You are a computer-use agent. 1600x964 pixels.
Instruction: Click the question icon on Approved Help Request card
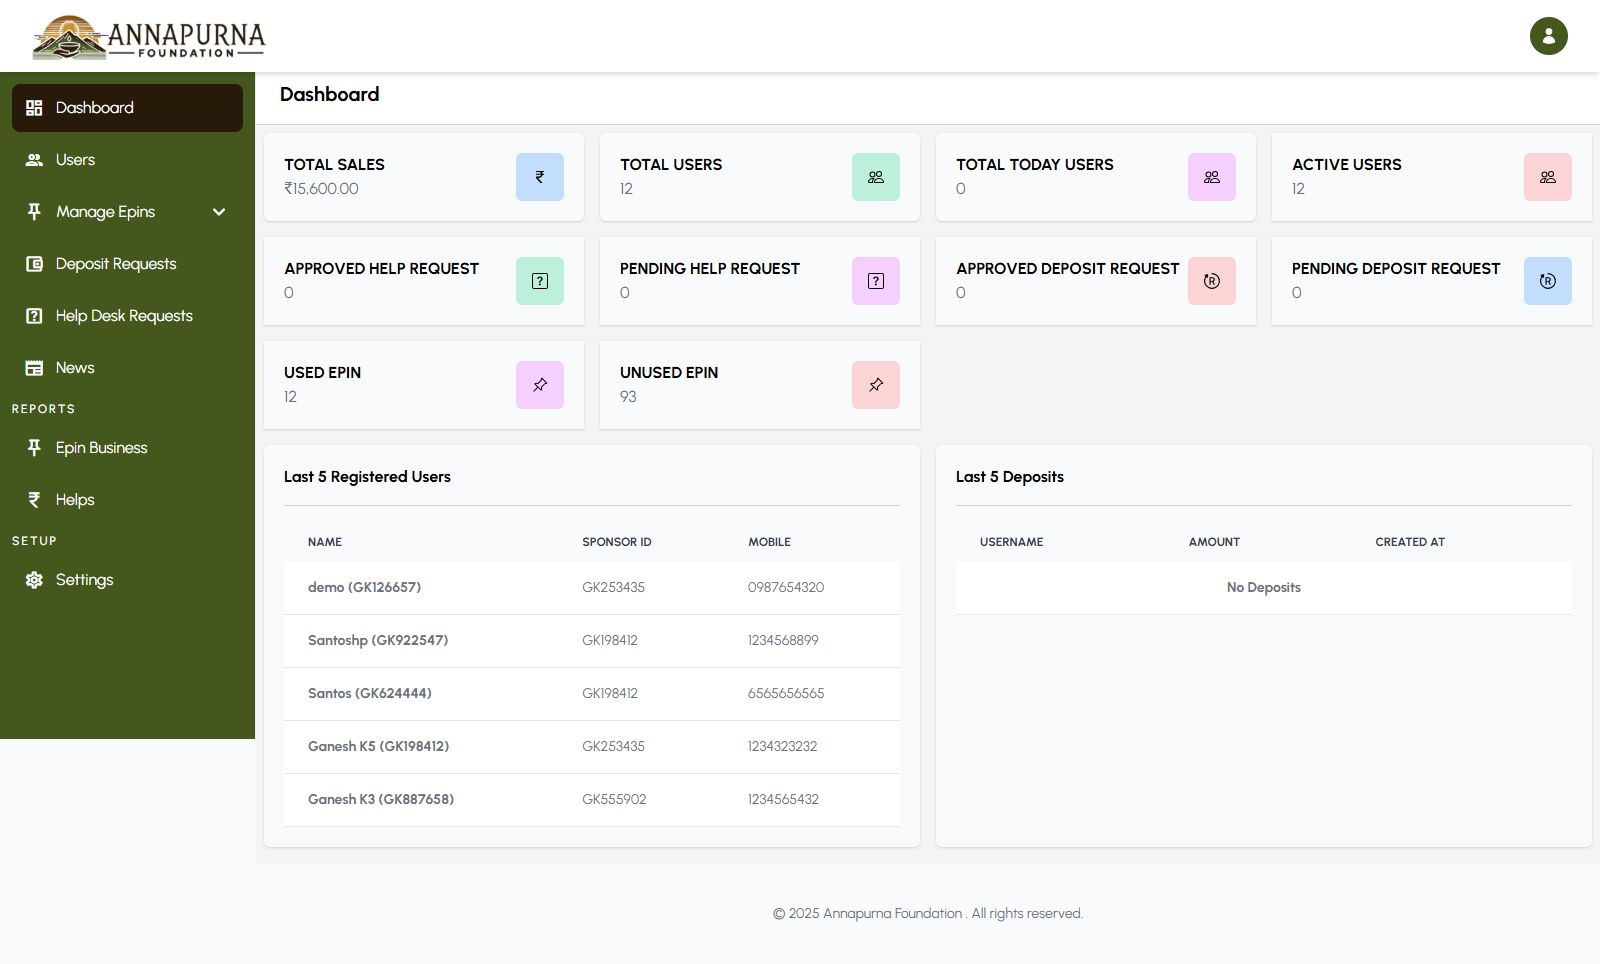pos(539,281)
